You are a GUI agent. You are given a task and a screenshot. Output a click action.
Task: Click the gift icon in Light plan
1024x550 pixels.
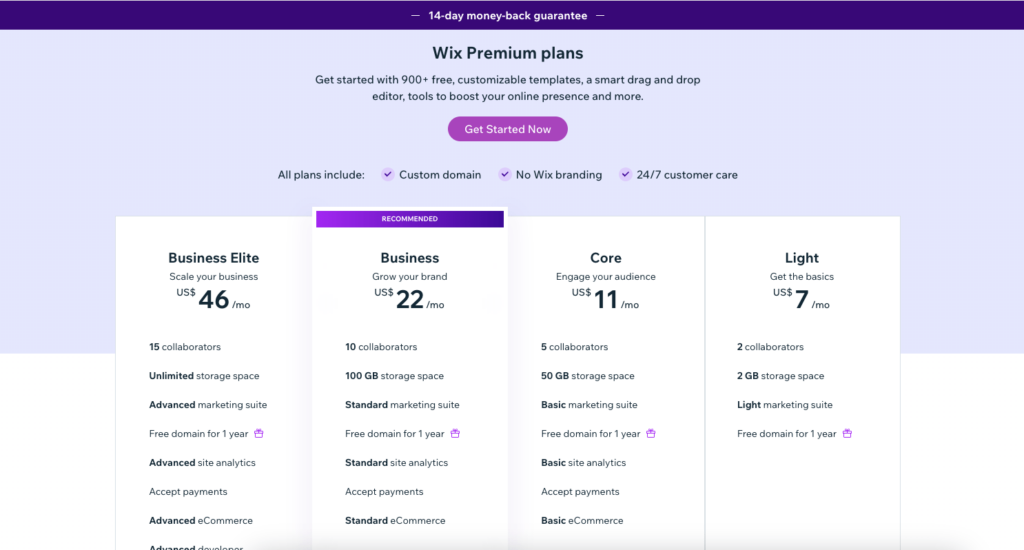847,433
